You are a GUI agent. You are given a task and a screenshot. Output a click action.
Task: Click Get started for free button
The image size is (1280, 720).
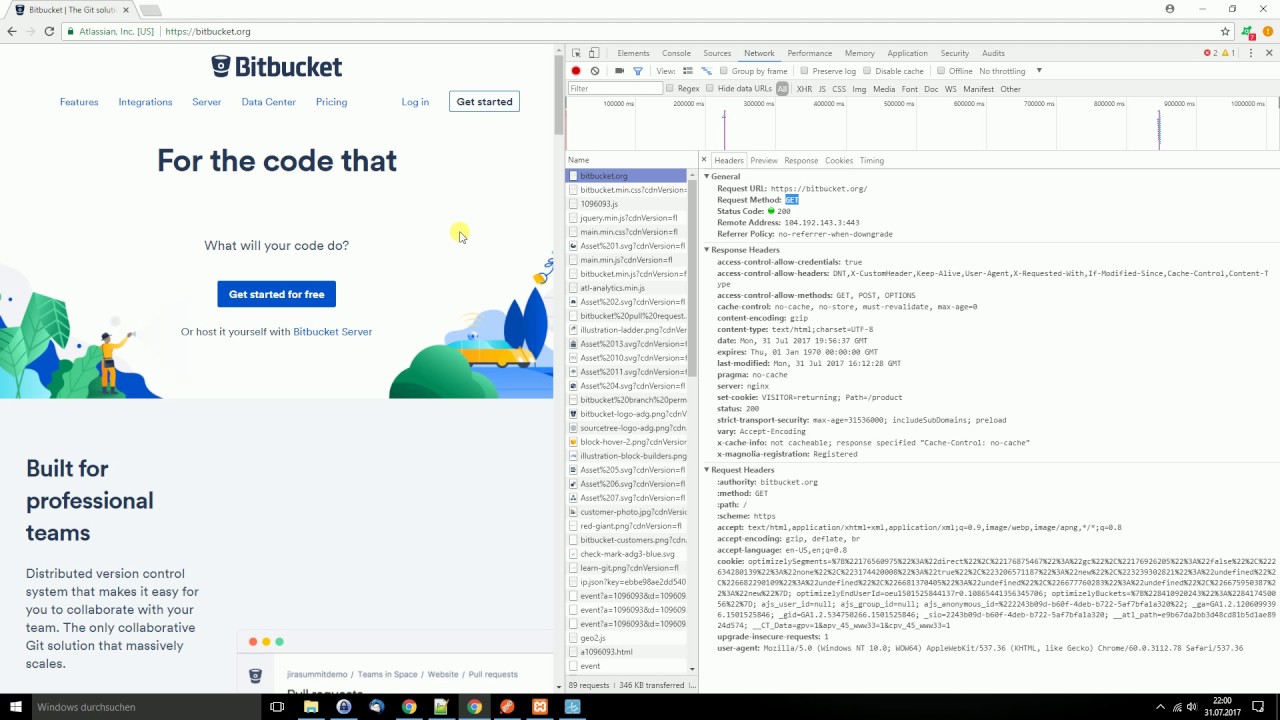coord(277,294)
